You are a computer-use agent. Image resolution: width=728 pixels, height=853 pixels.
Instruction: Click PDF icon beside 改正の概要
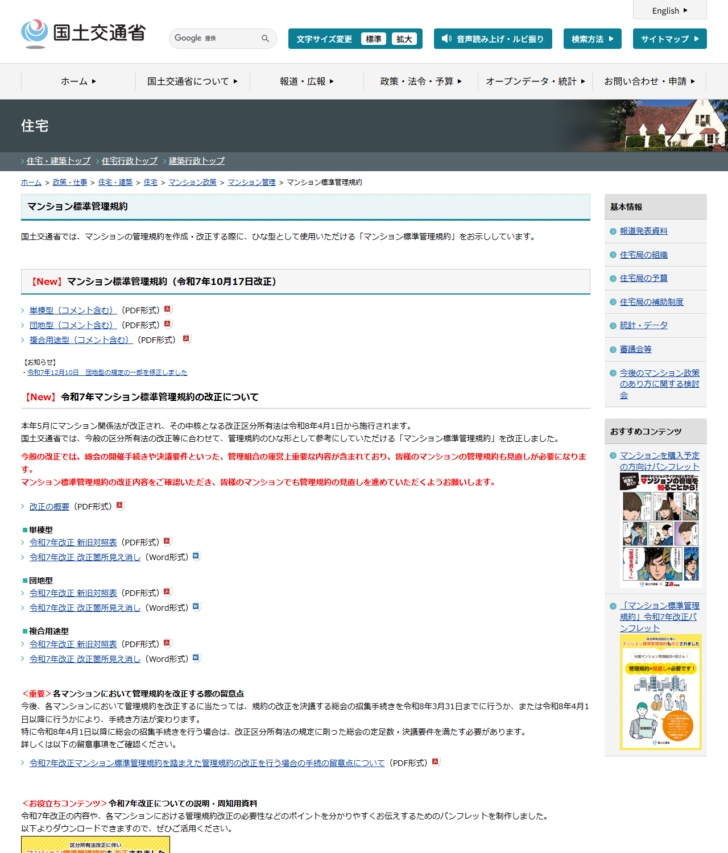pos(120,505)
